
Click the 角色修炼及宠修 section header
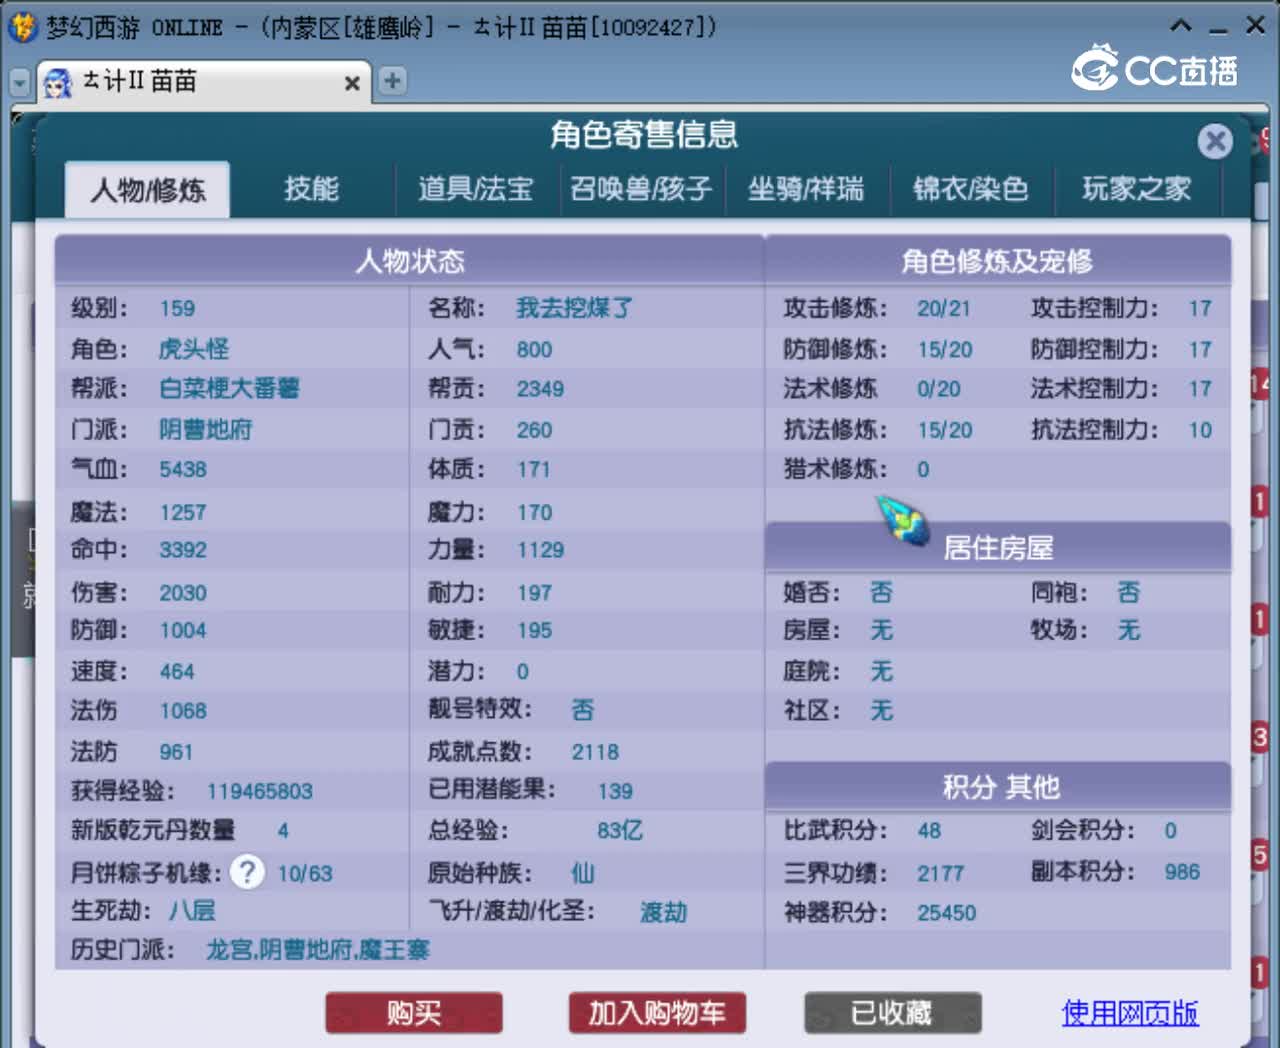997,261
